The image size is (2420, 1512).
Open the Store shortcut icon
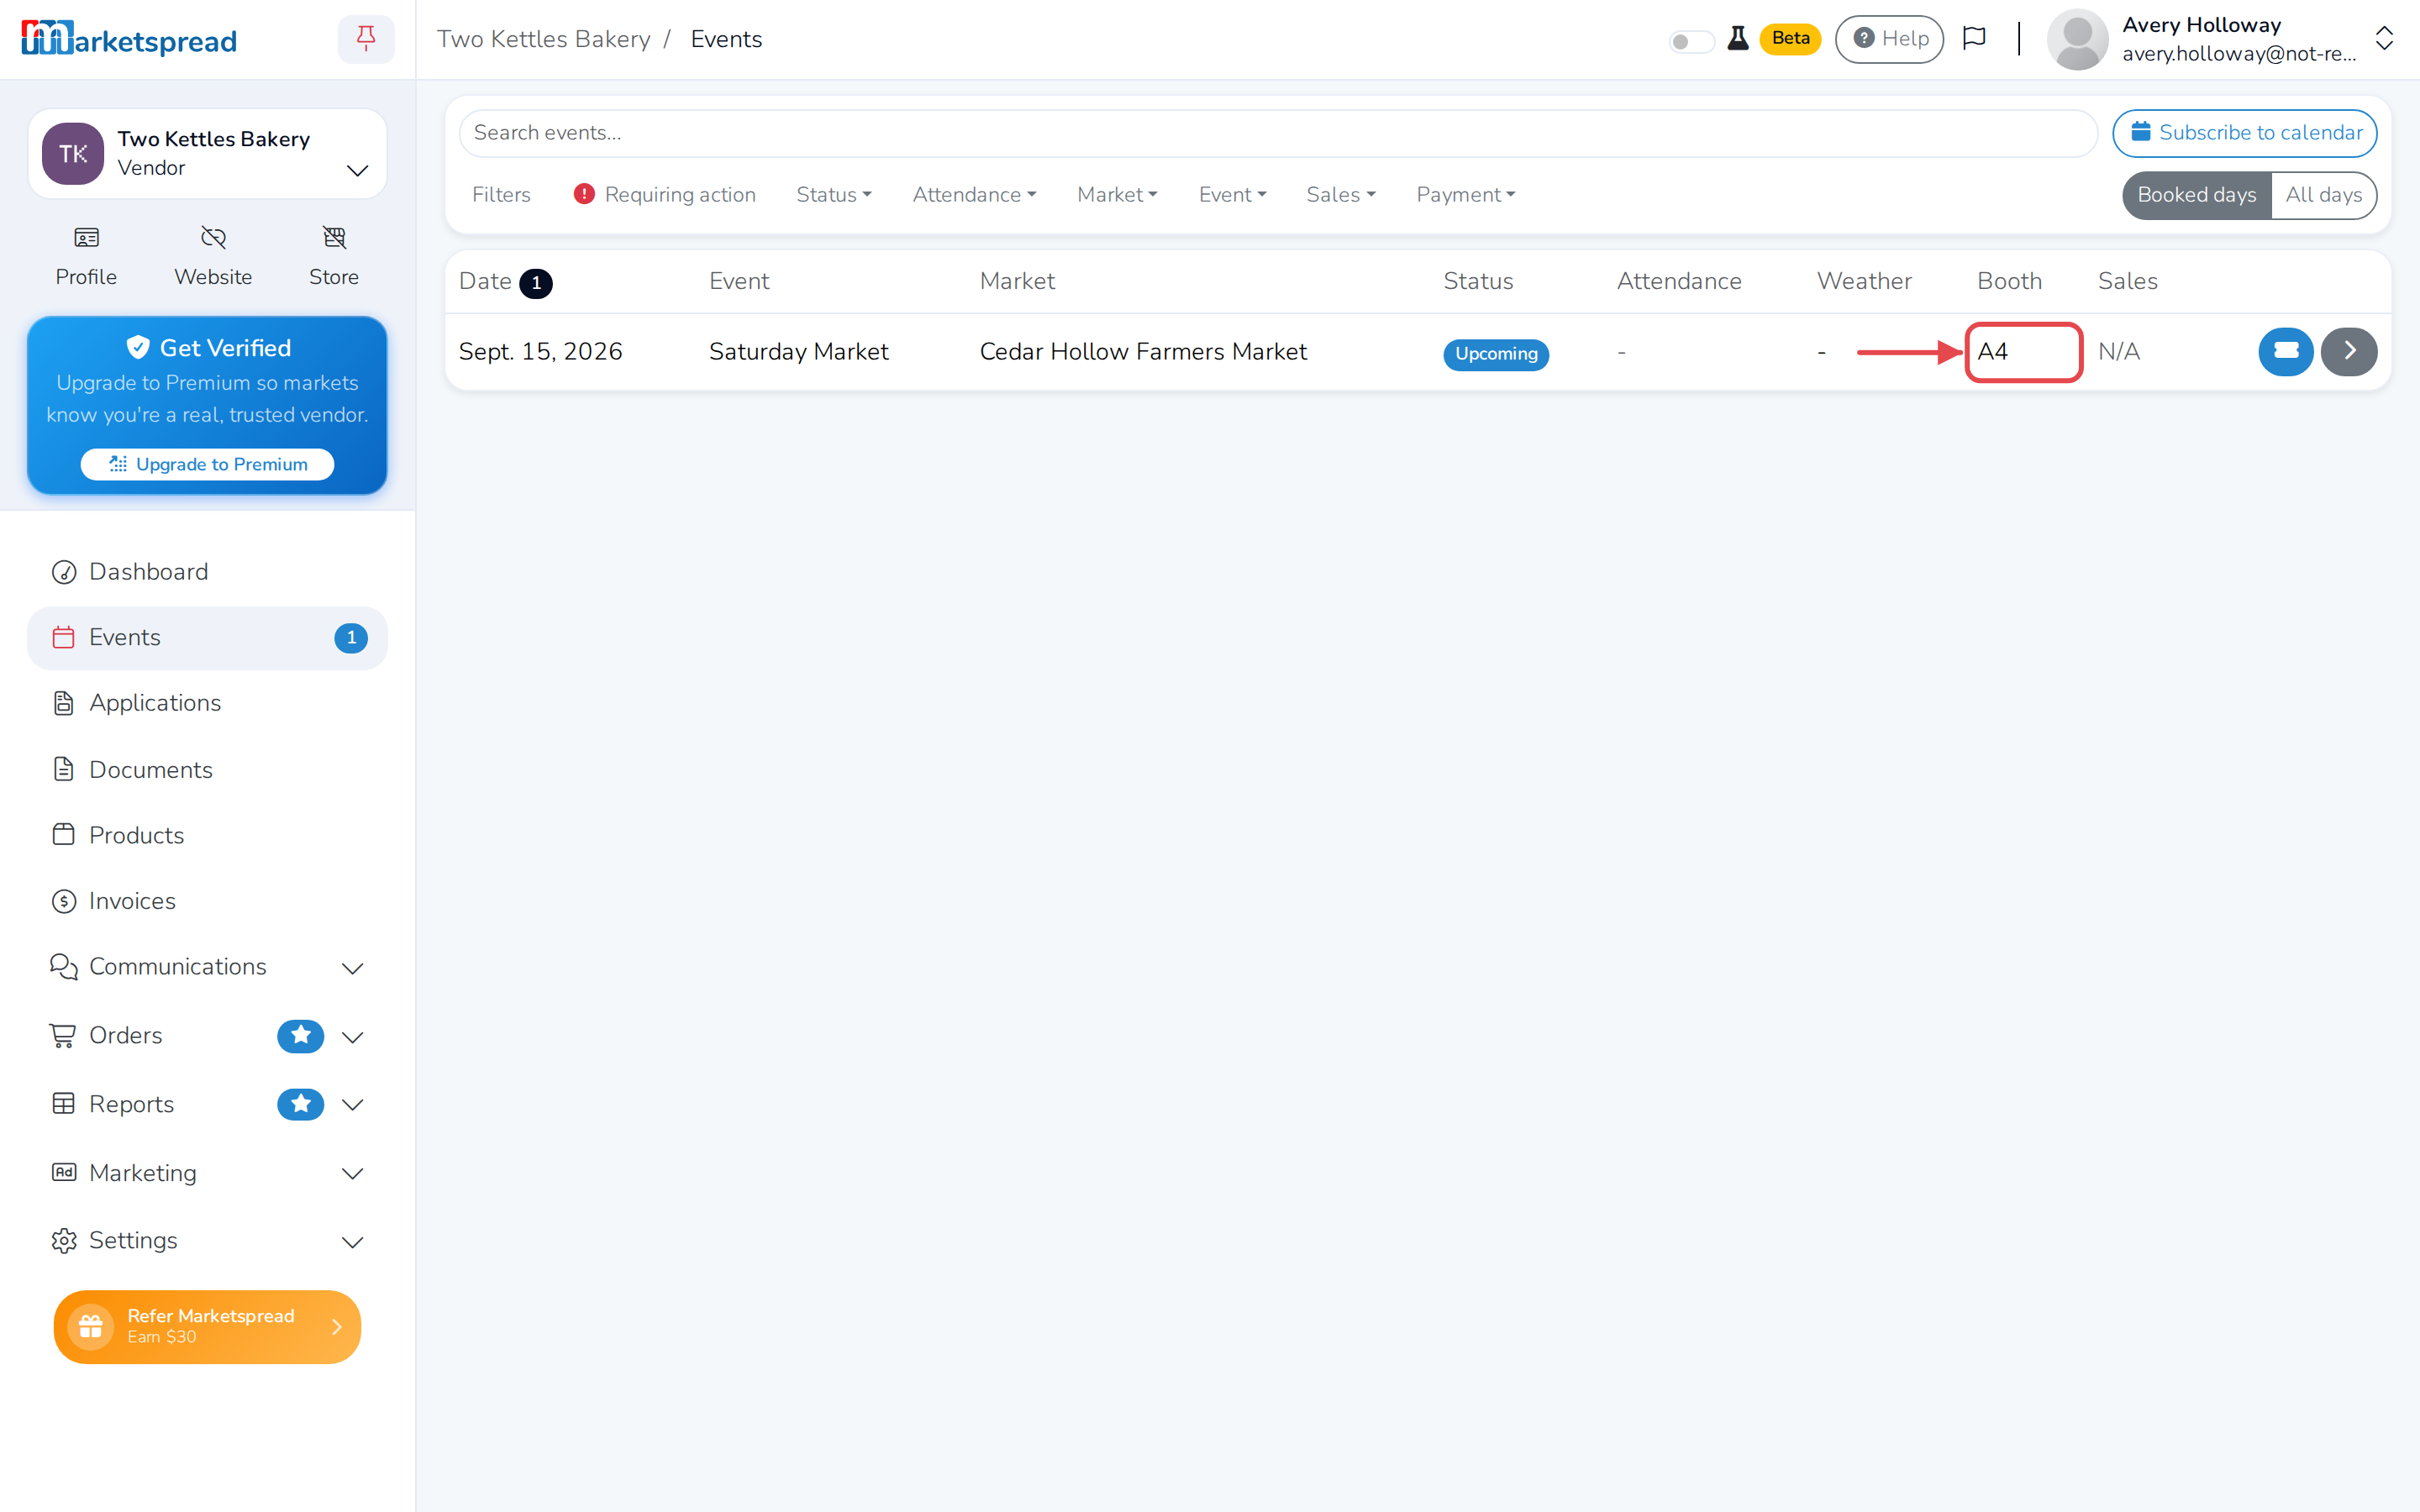click(x=334, y=238)
